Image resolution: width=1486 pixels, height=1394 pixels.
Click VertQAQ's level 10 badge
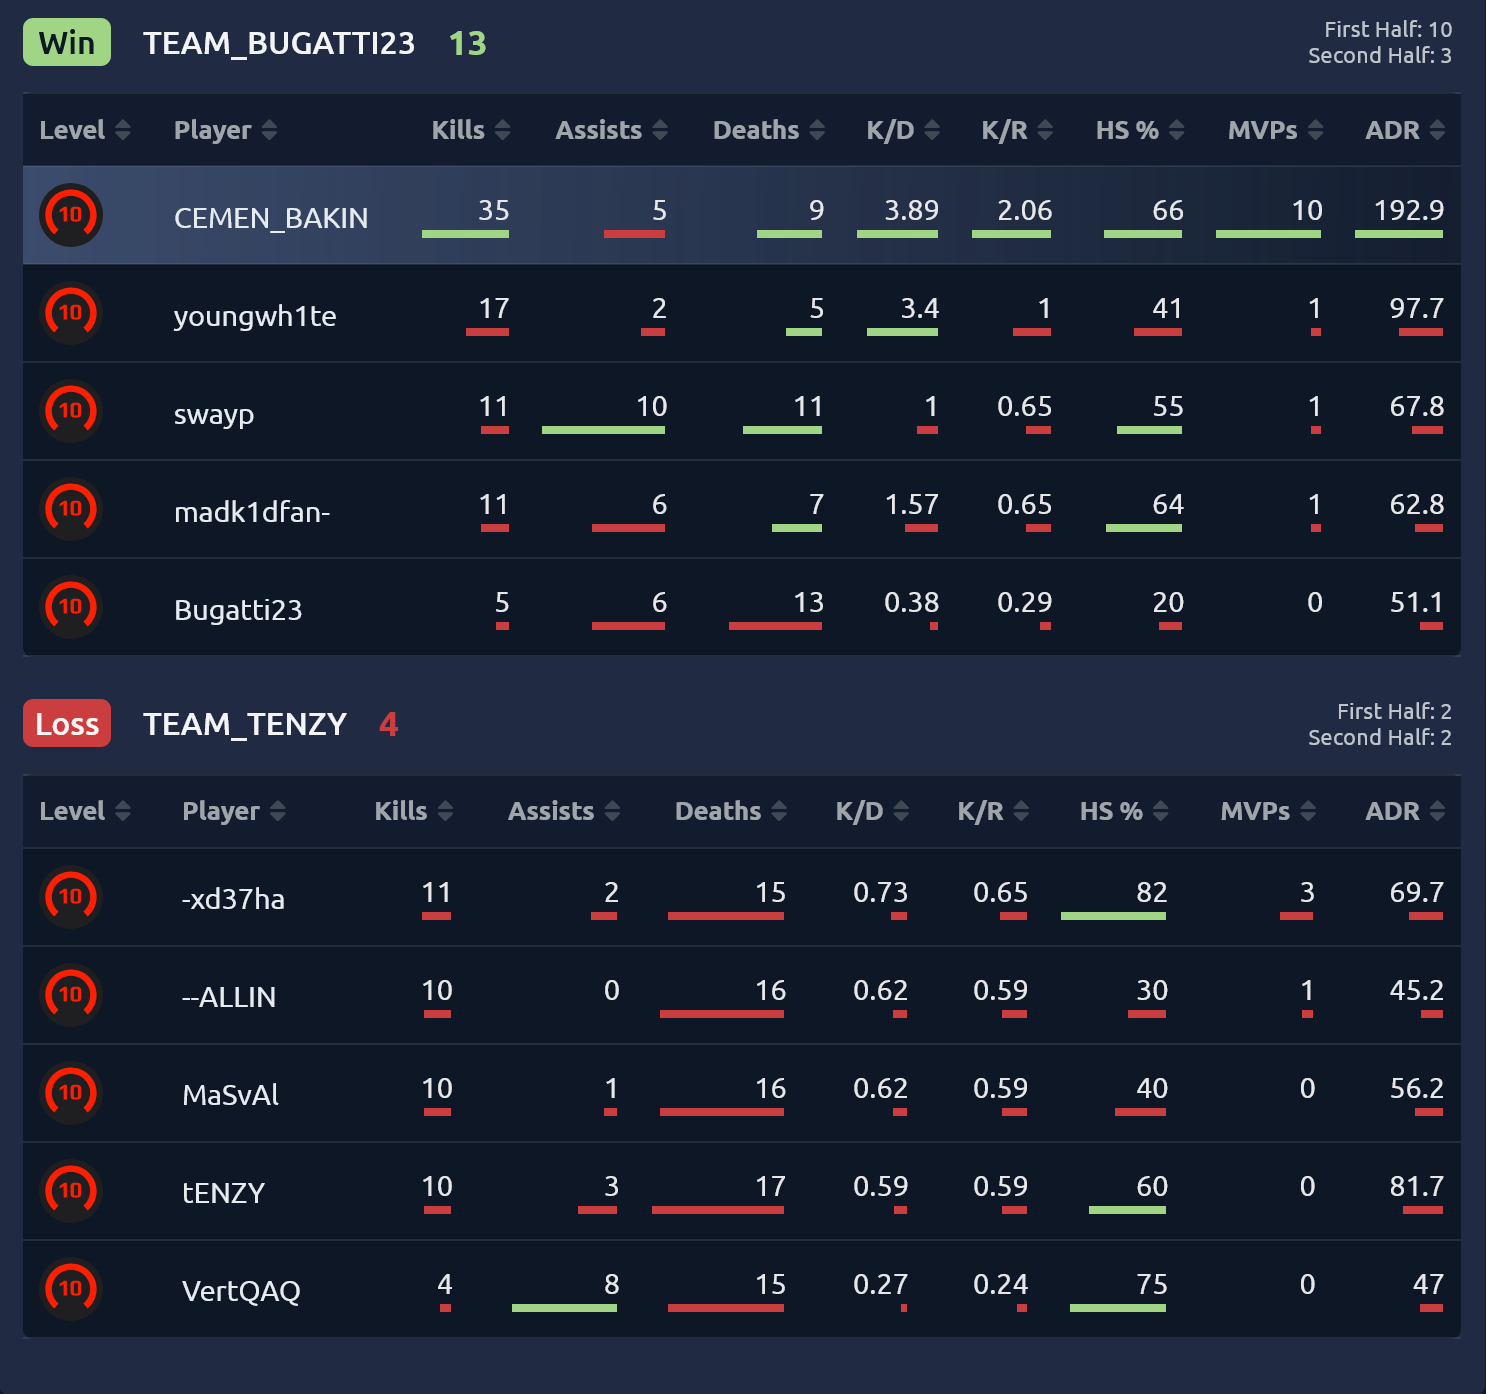coord(71,1289)
